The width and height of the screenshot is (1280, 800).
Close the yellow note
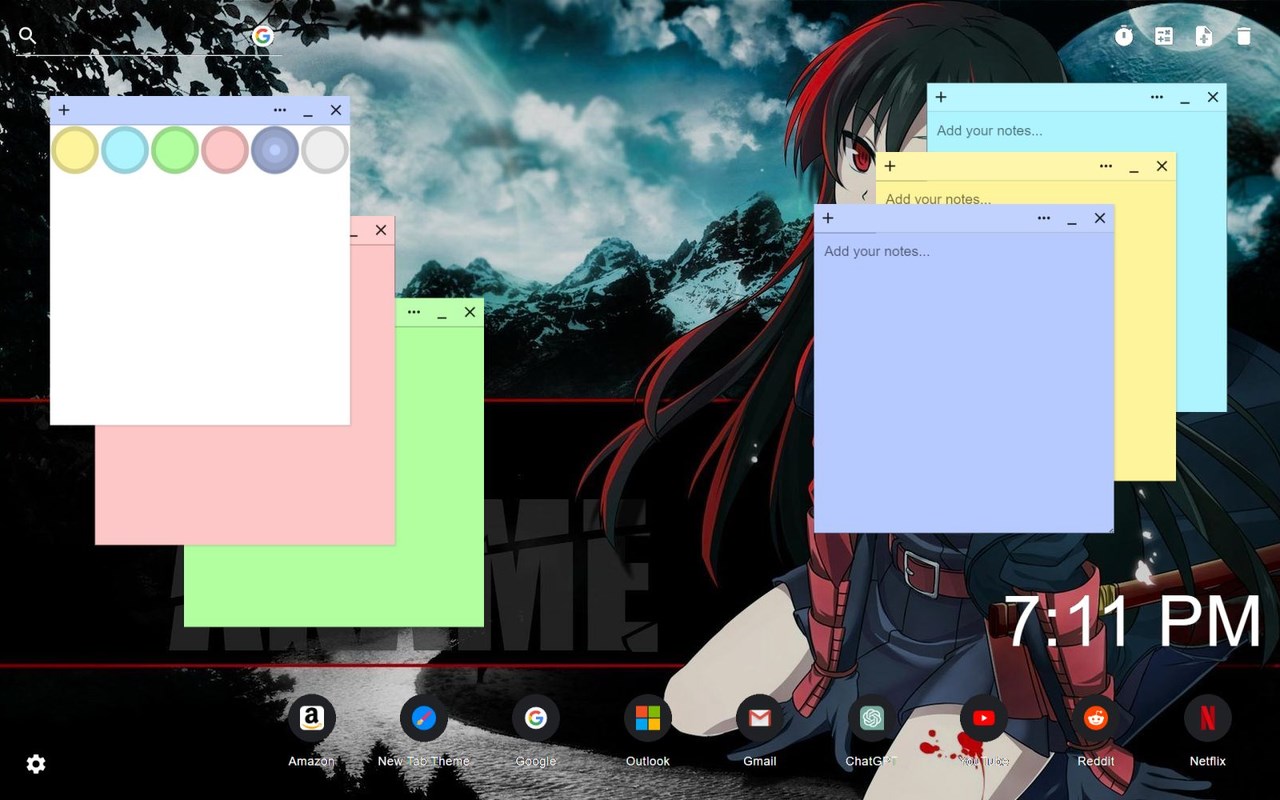tap(1162, 166)
